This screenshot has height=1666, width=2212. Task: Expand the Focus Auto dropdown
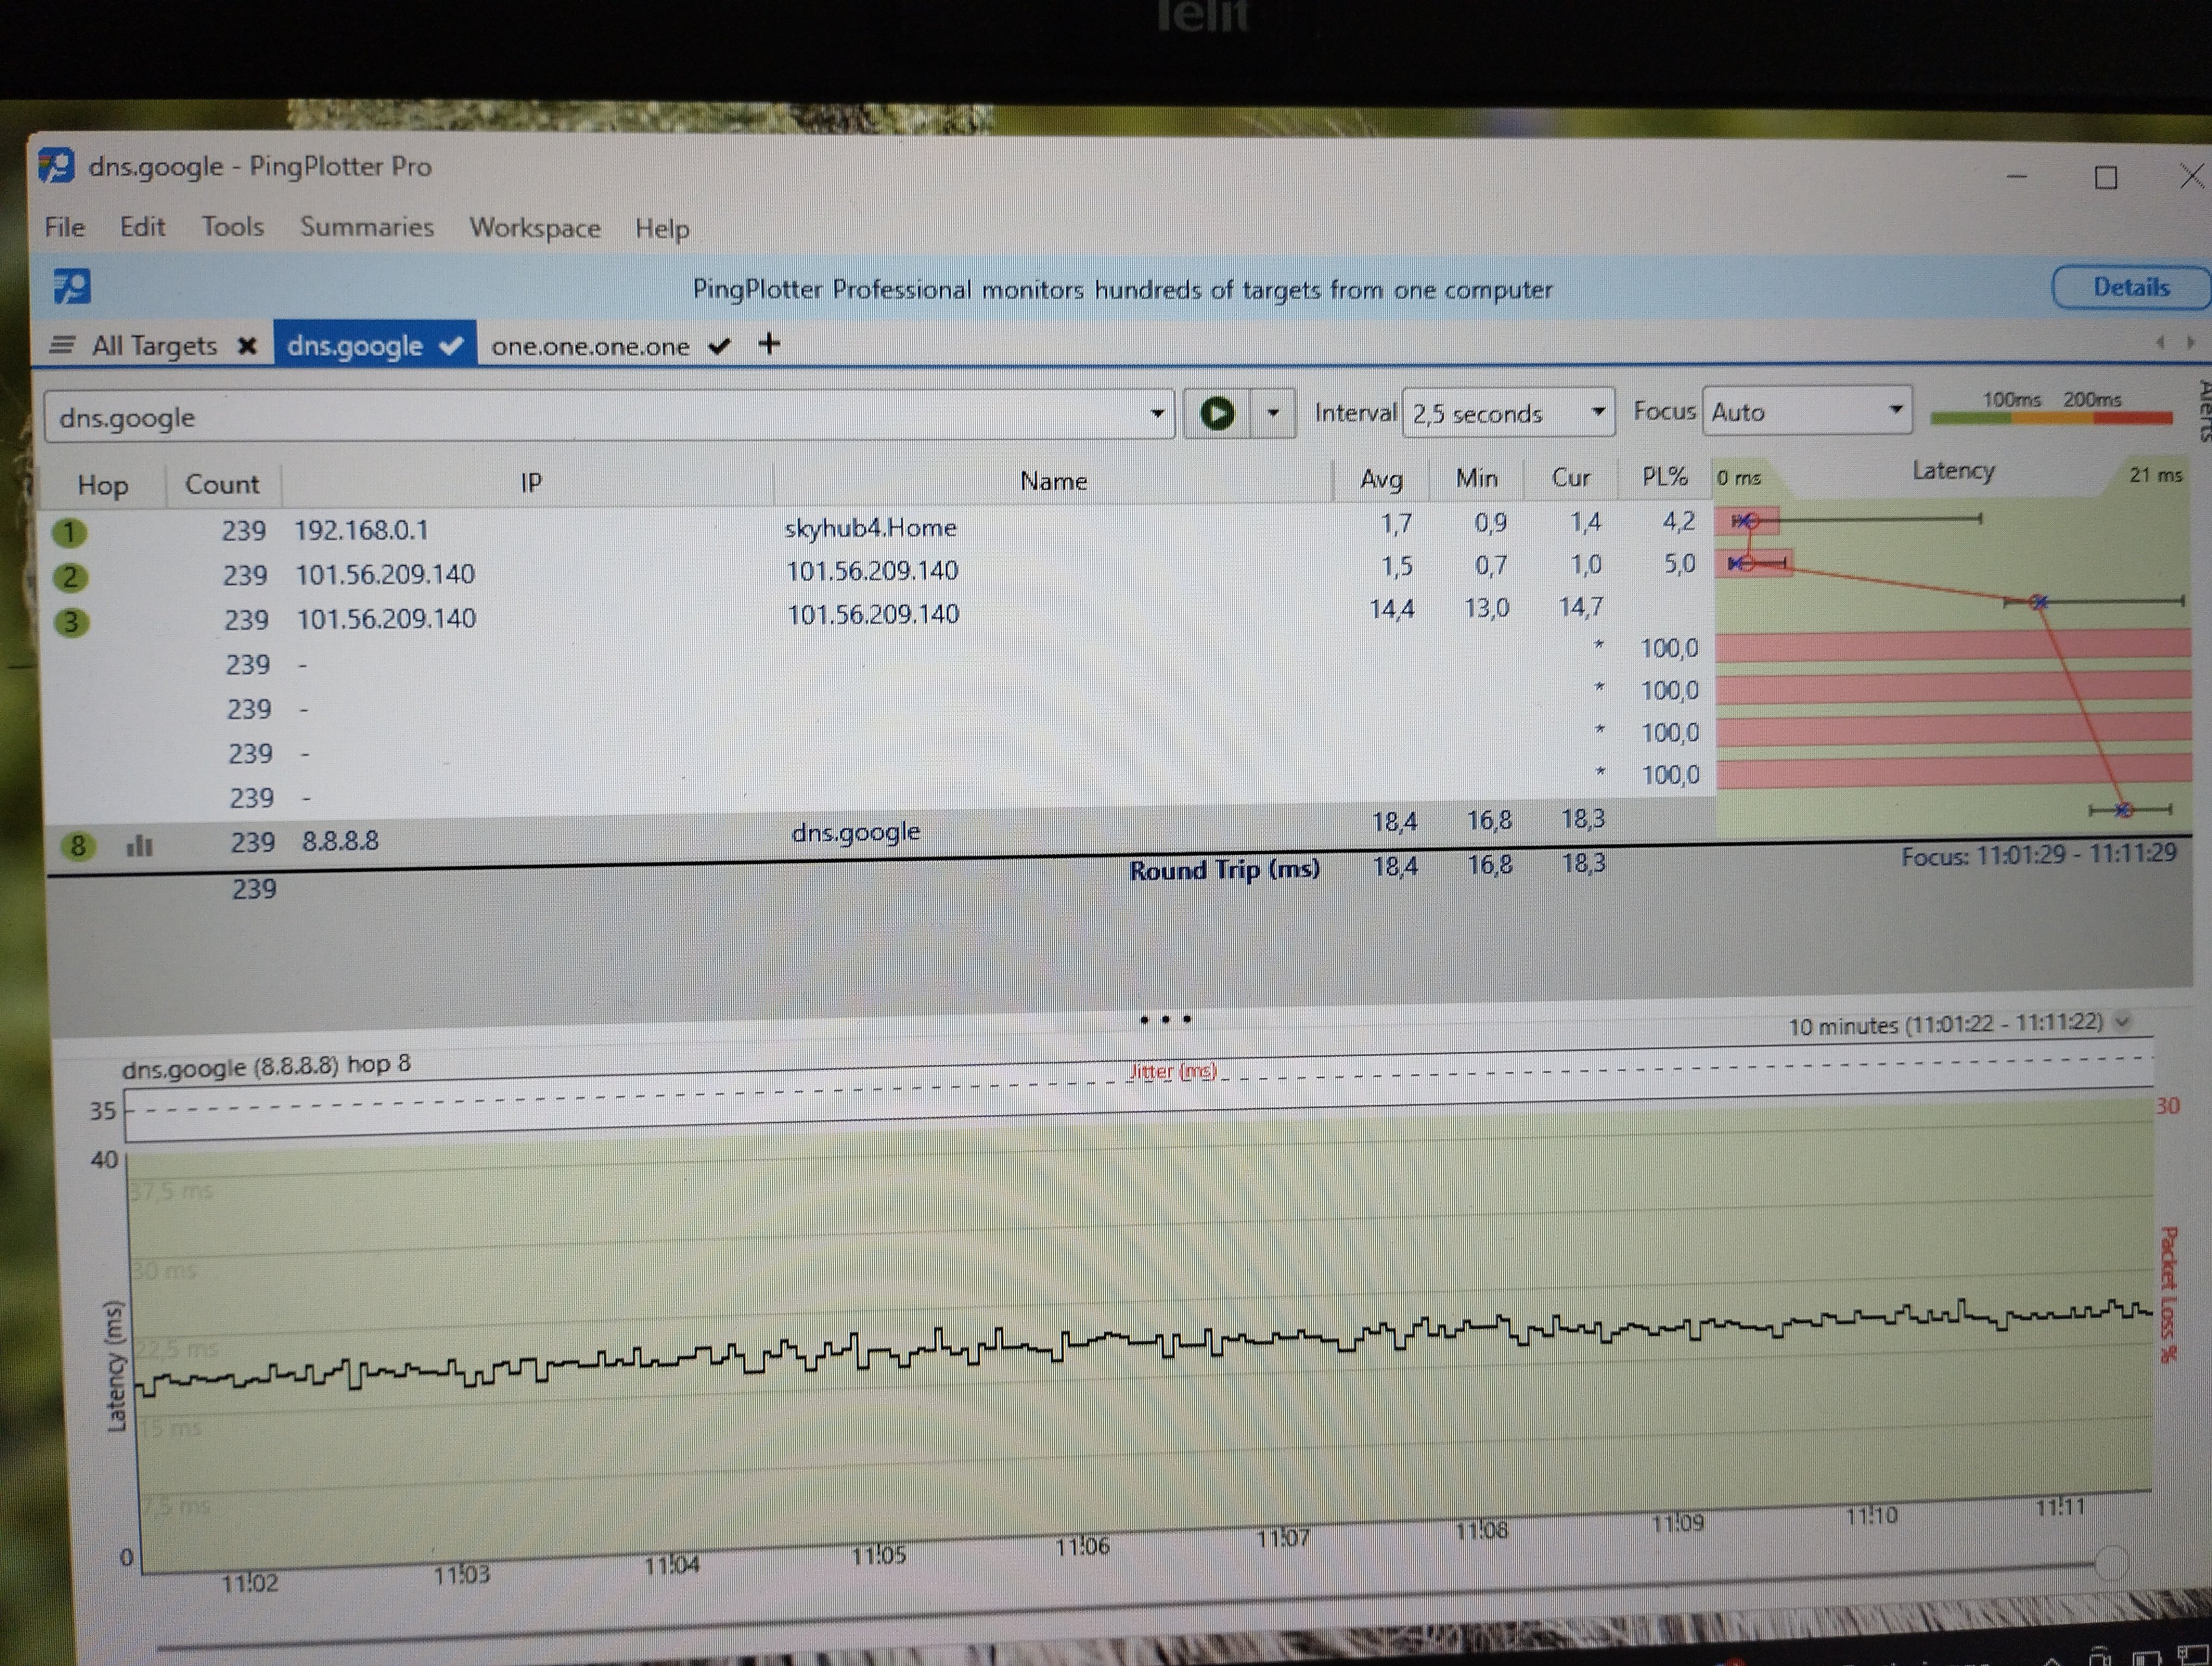(x=1807, y=411)
